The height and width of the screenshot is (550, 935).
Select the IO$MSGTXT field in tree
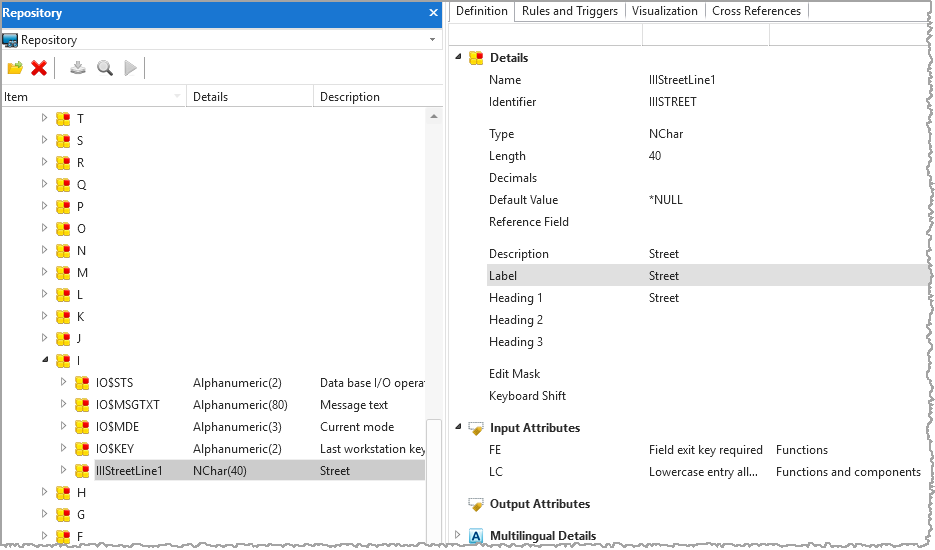coord(128,405)
